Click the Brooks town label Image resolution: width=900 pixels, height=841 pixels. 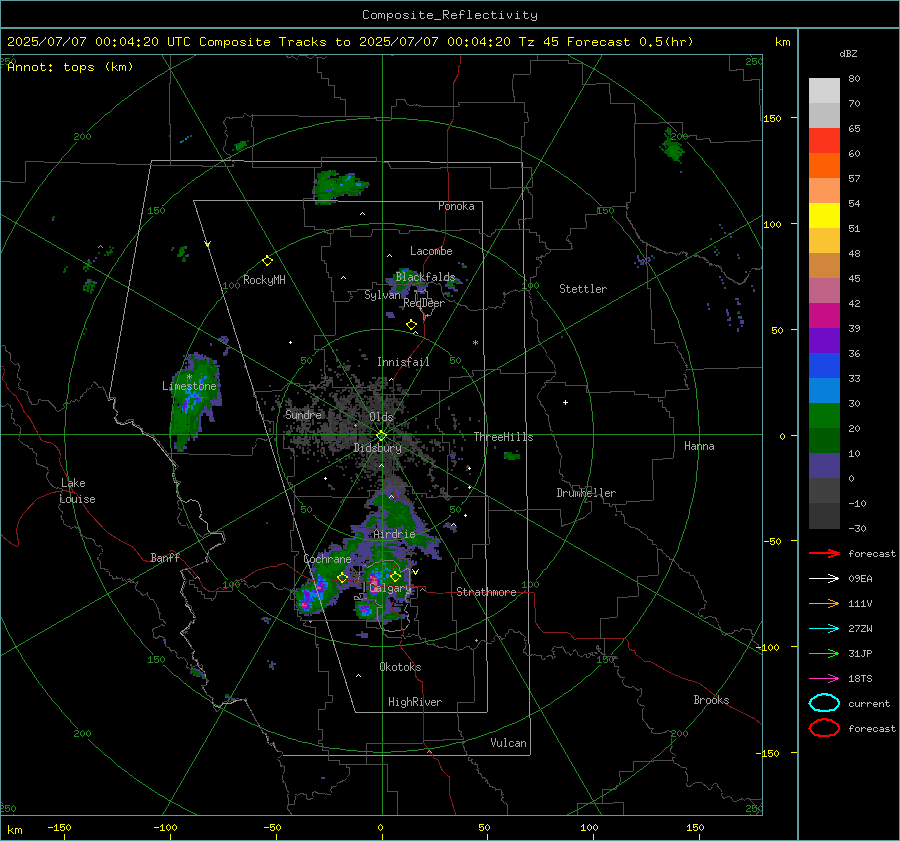click(711, 700)
